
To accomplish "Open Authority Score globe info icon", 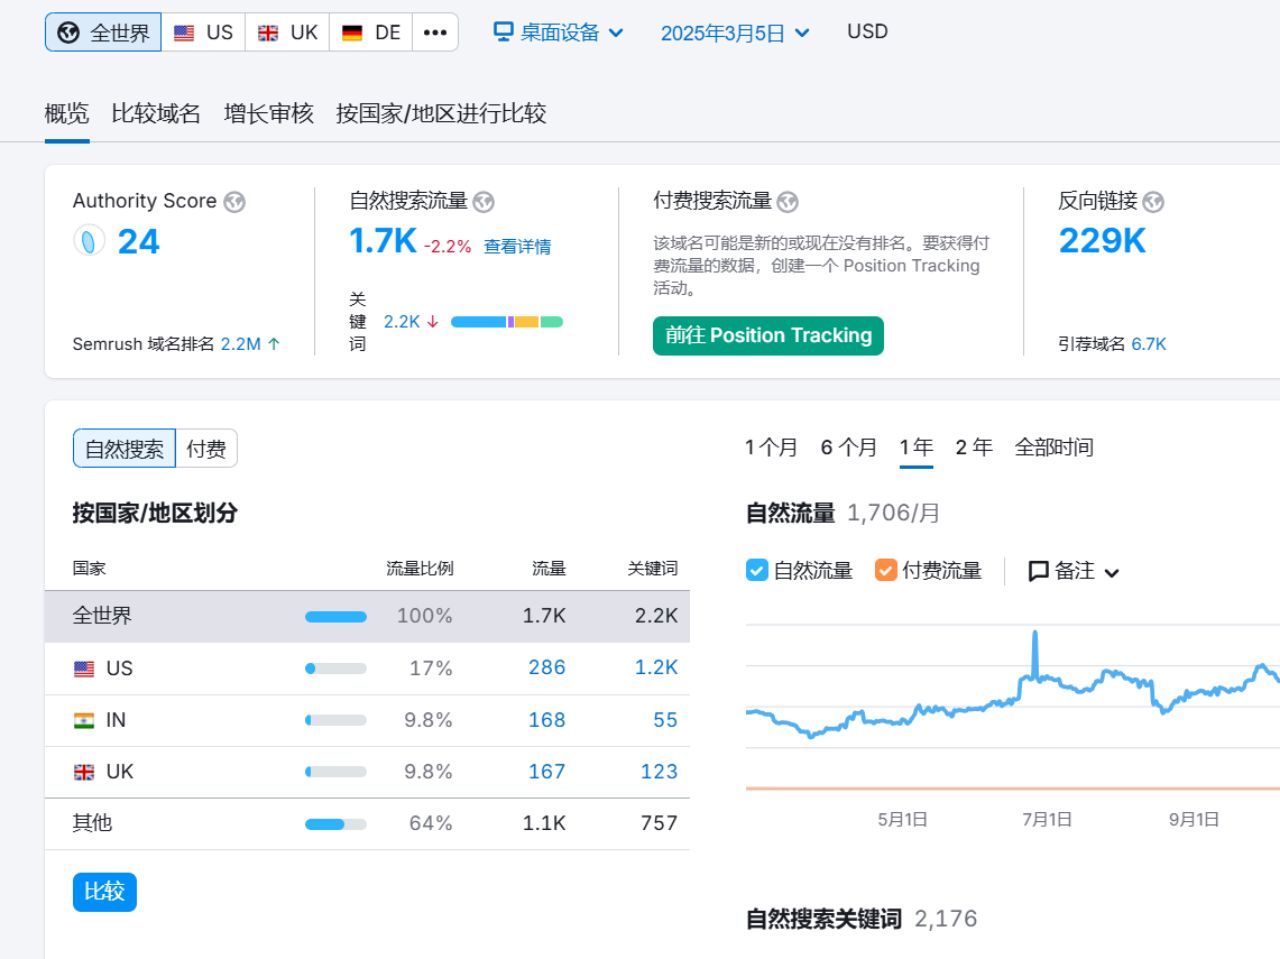I will click(235, 202).
